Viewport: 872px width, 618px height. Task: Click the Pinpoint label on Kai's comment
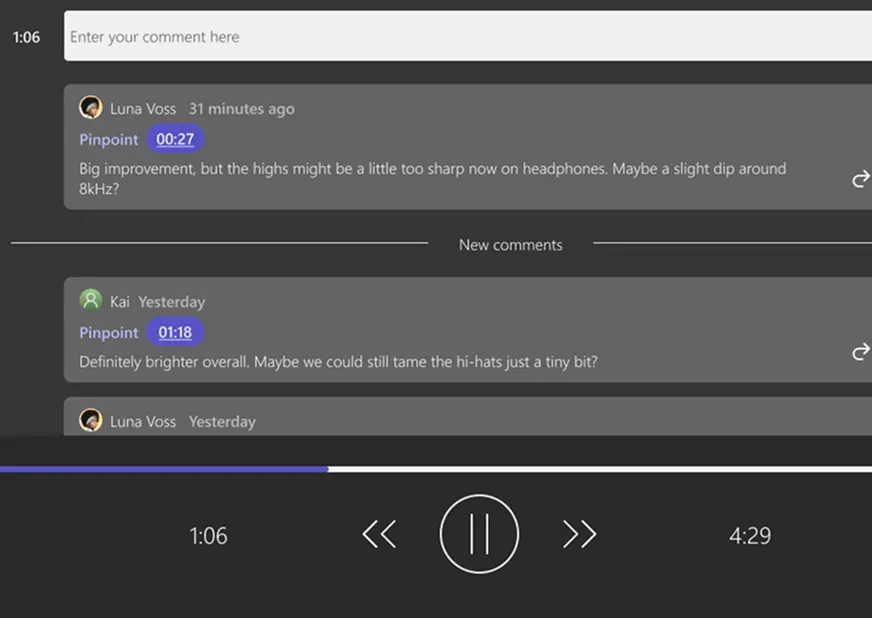click(x=109, y=332)
